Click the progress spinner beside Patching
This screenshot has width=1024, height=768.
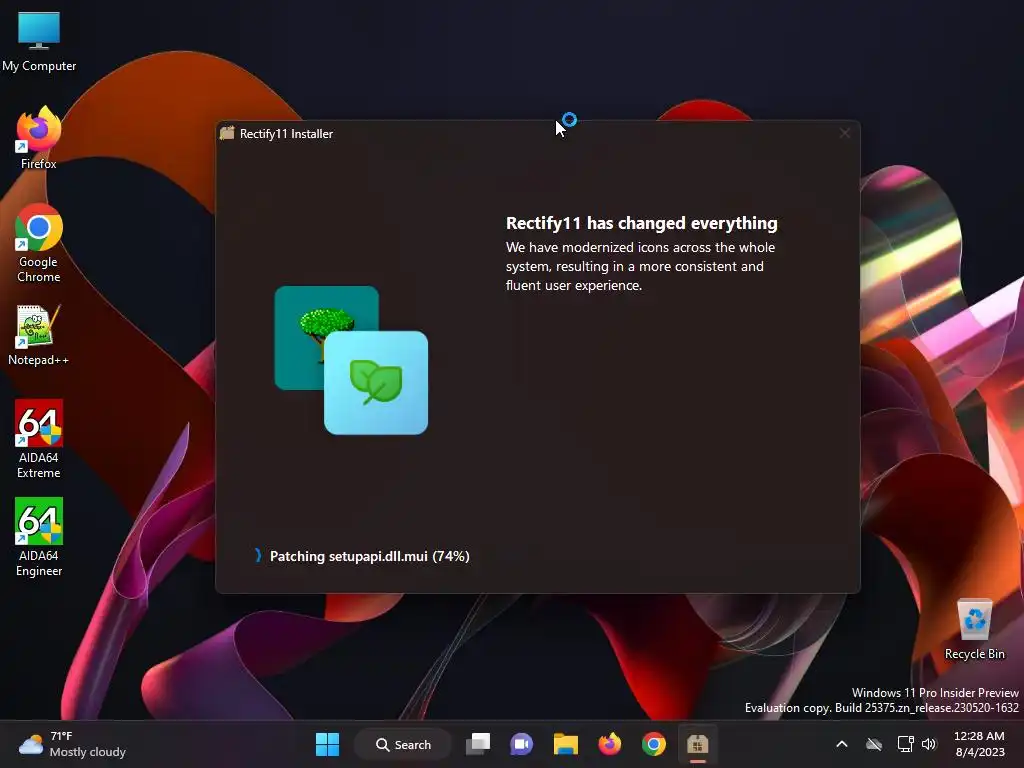(258, 556)
